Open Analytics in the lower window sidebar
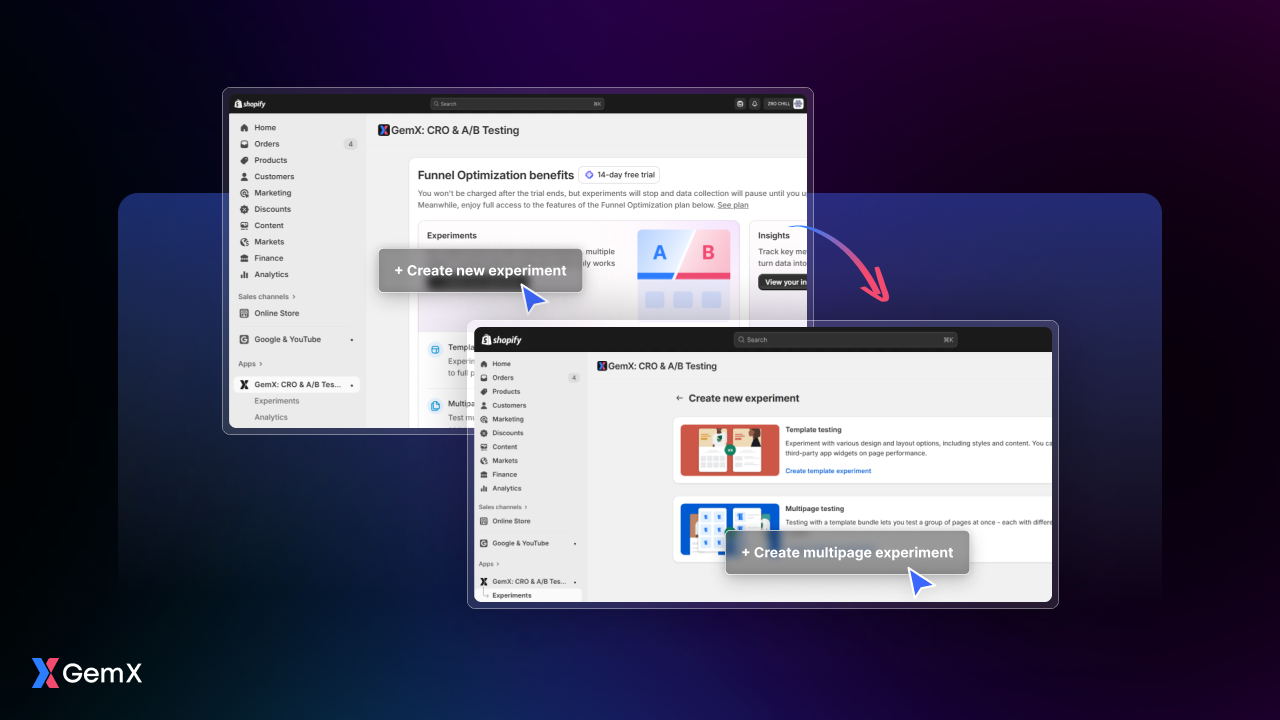The height and width of the screenshot is (720, 1280). pyautogui.click(x=506, y=489)
